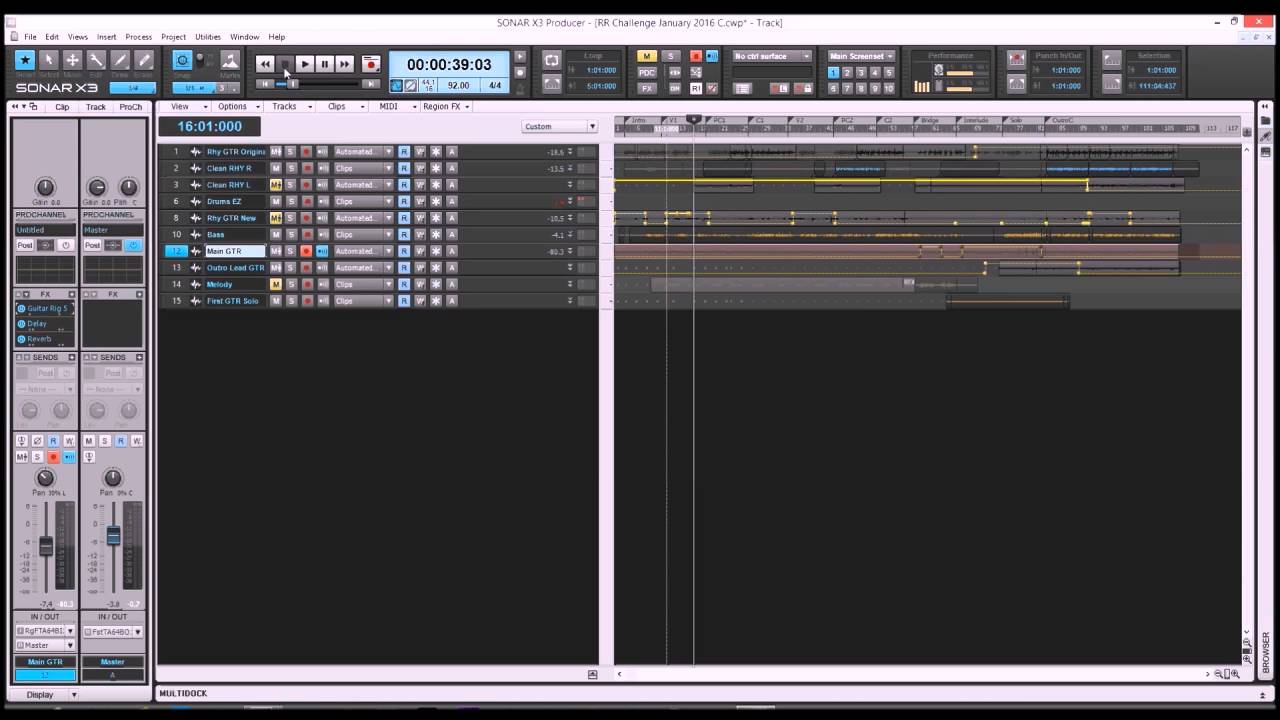Toggle Loop on/off in Loop module
The width and height of the screenshot is (1280, 720).
pos(552,60)
